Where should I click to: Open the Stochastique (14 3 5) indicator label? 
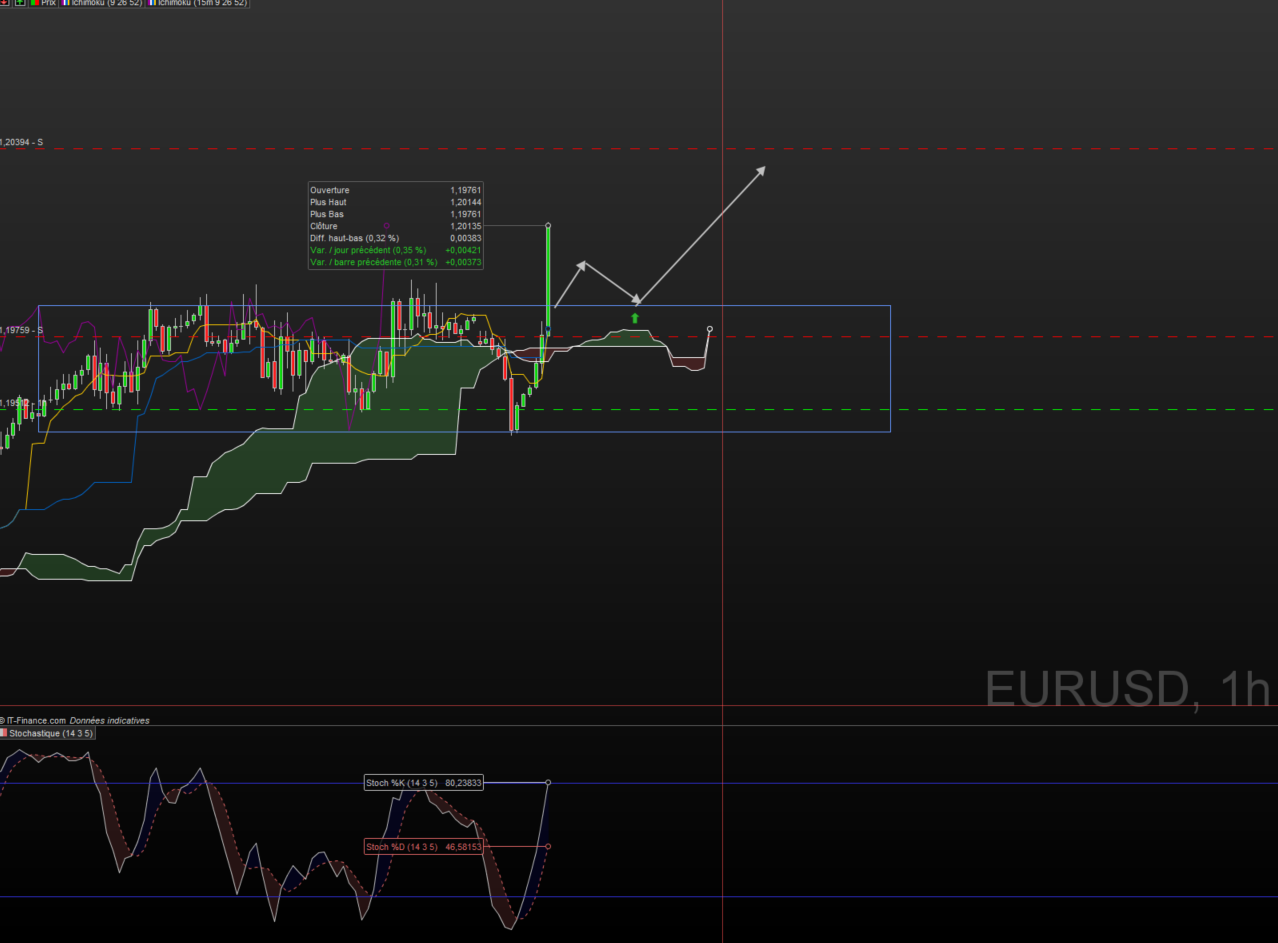click(49, 733)
